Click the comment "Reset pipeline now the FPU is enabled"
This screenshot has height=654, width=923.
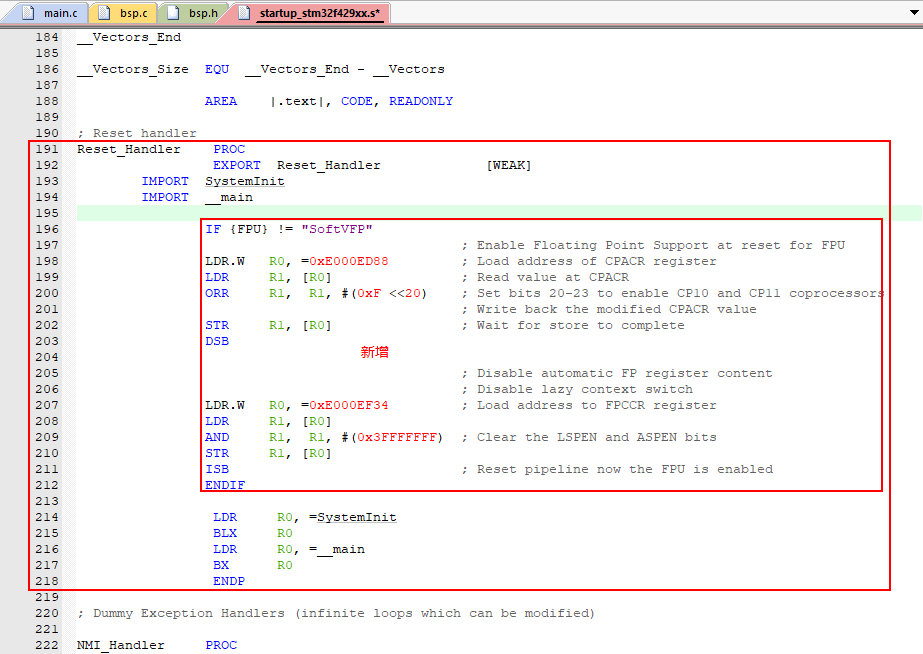(625, 470)
